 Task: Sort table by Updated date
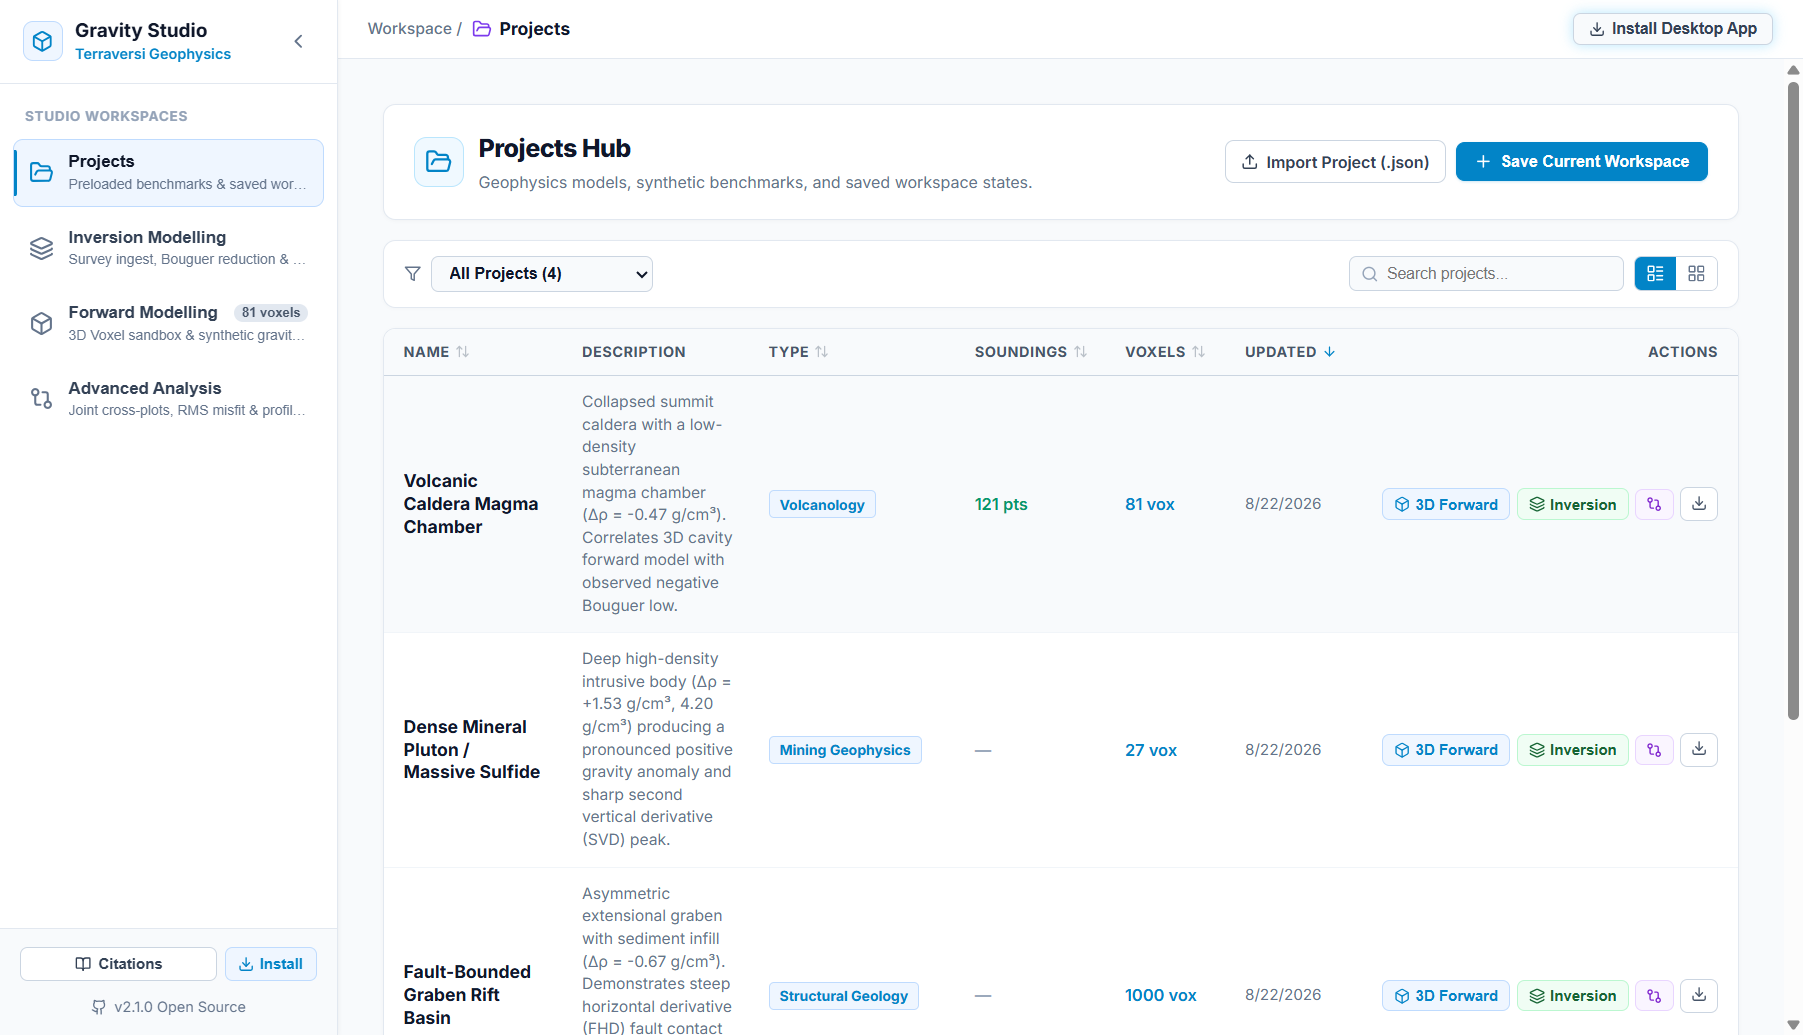1290,352
